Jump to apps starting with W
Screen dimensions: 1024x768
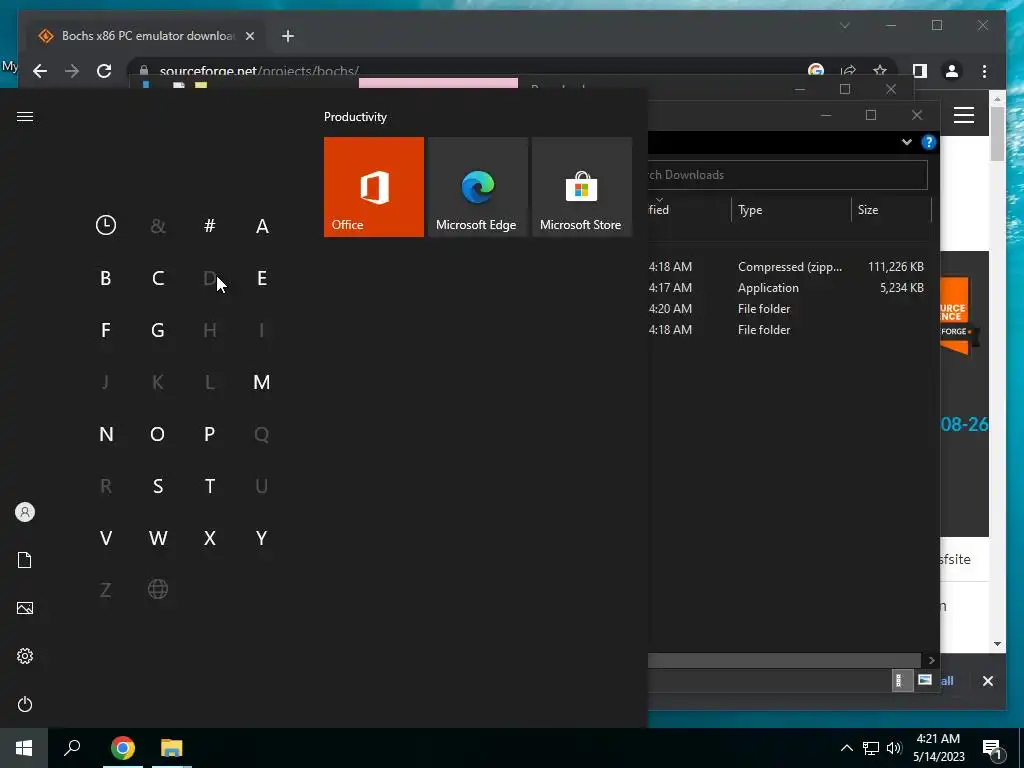tap(157, 537)
